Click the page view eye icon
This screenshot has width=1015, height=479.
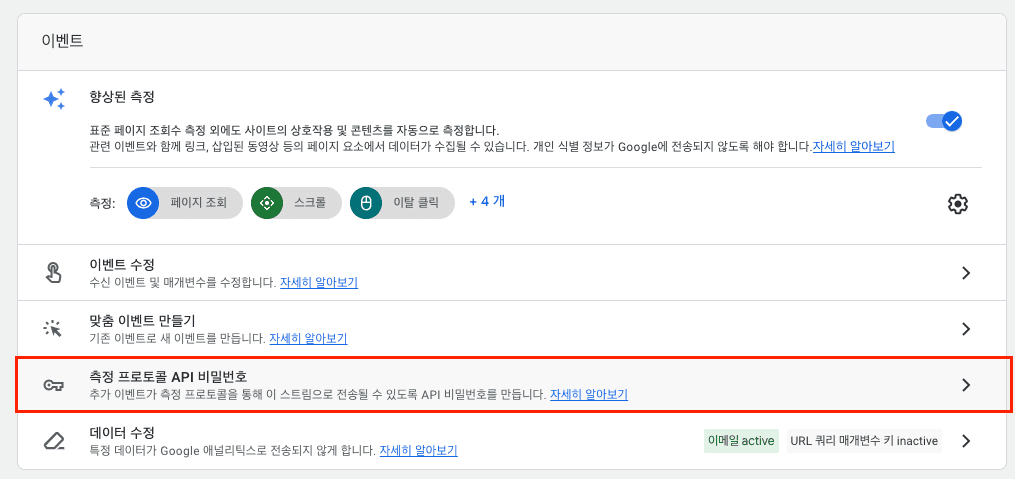pyautogui.click(x=143, y=203)
